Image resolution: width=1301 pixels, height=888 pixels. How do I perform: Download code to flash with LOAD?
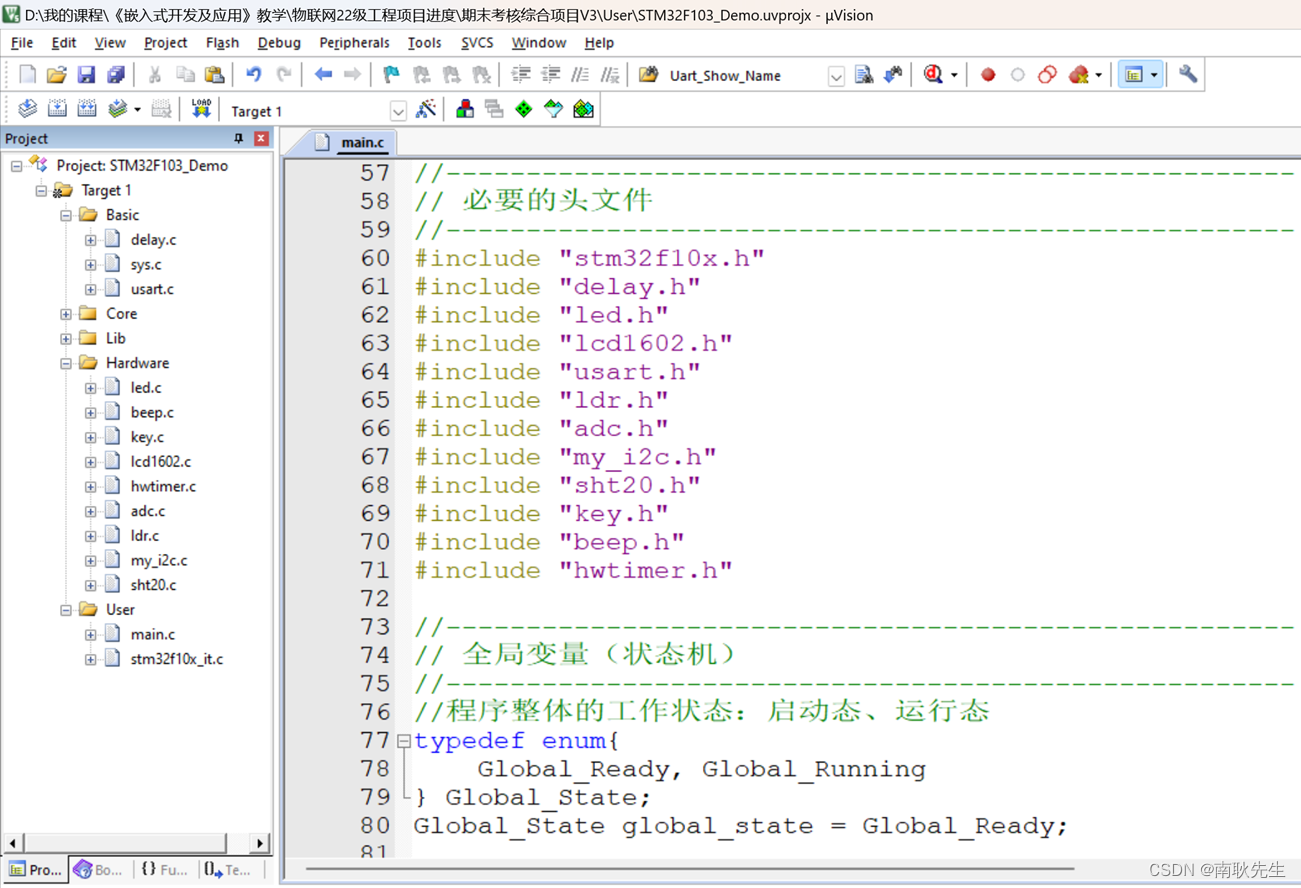201,109
